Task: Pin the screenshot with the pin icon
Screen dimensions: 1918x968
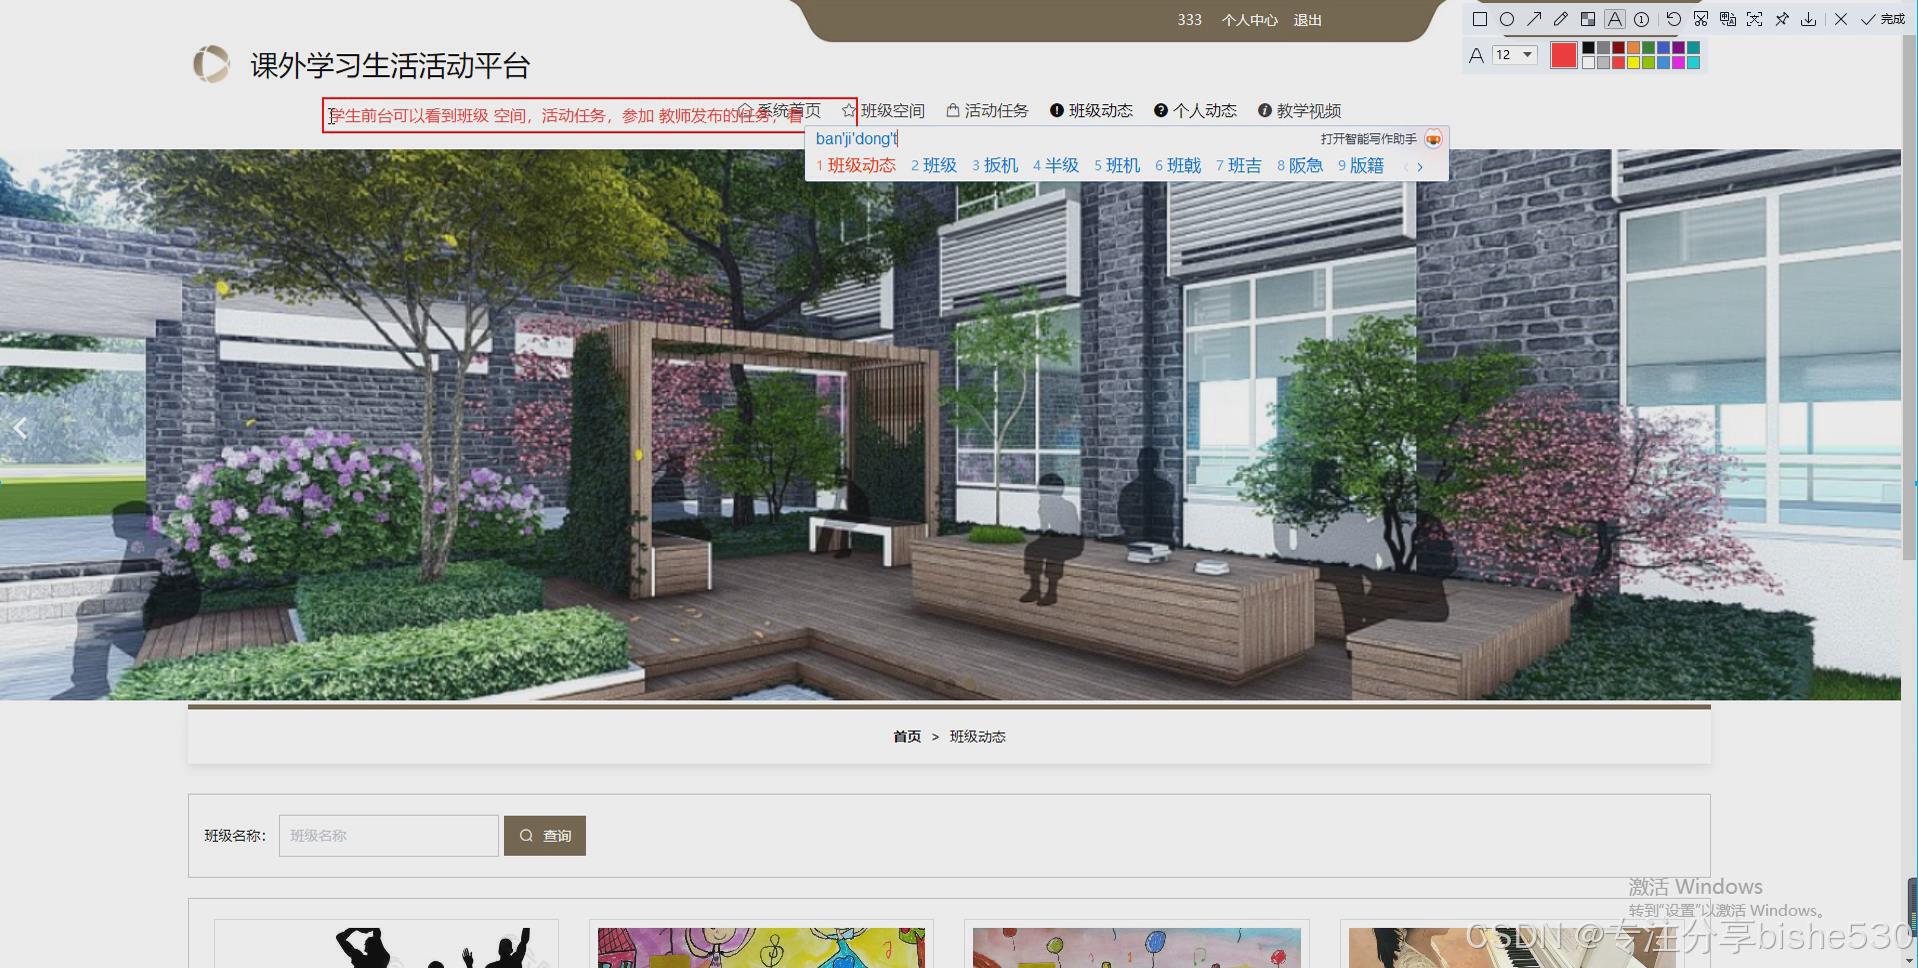Action: pyautogui.click(x=1782, y=20)
